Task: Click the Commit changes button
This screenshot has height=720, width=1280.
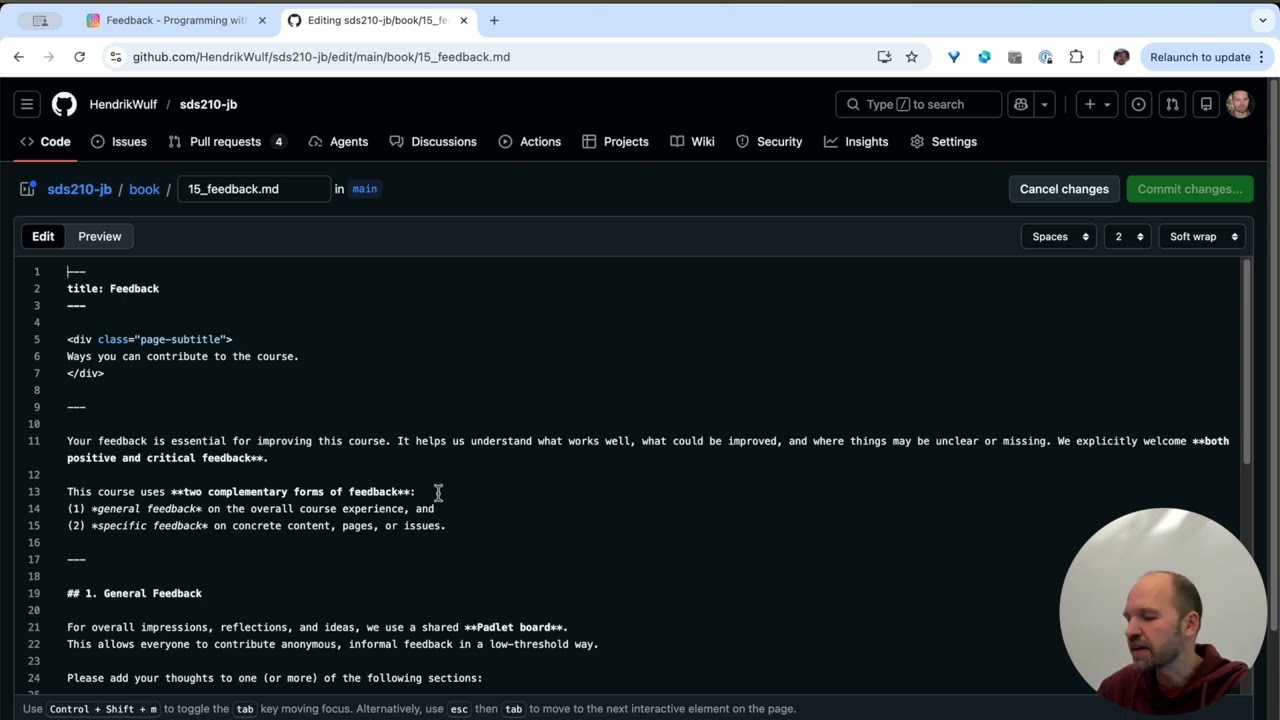Action: click(x=1190, y=189)
